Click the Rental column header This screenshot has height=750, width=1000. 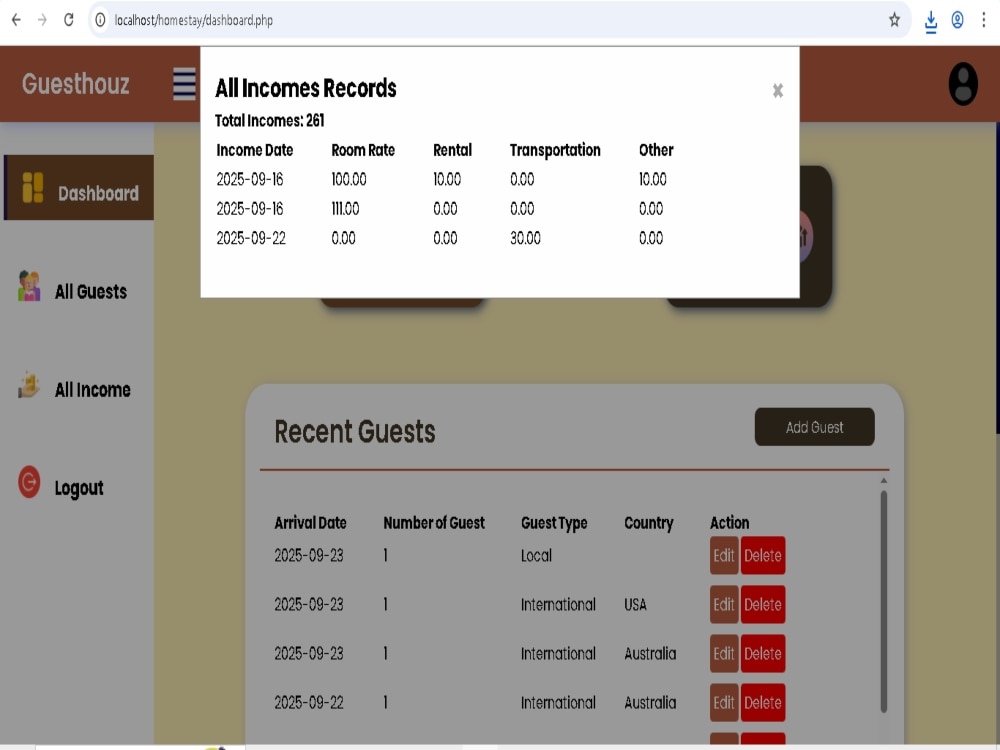click(452, 150)
